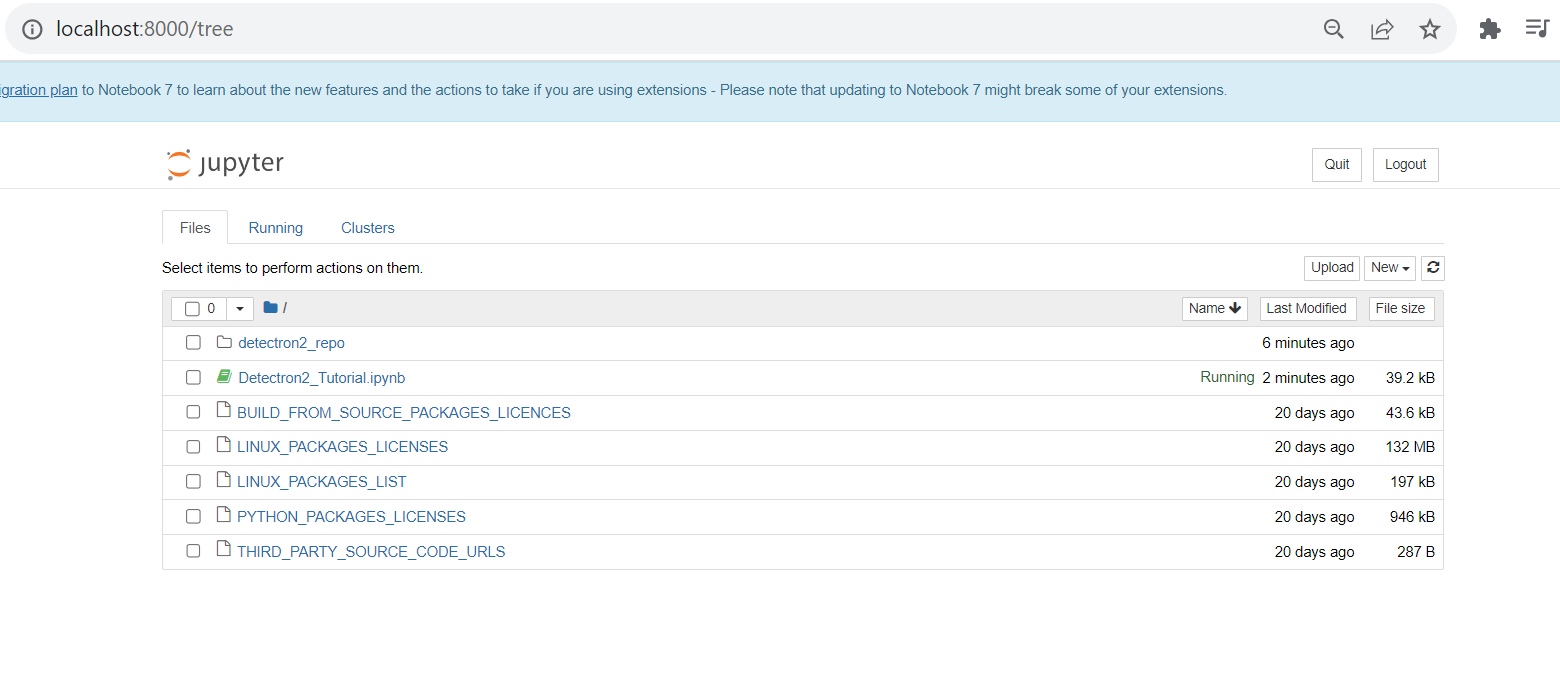Viewport: 1560px width, 697px height.
Task: Refresh the notebook list
Action: (1433, 267)
